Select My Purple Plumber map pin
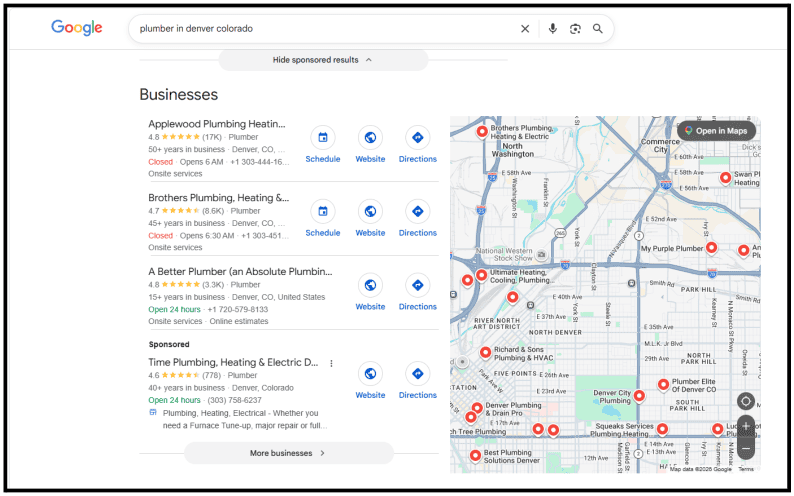Viewport: 794px width, 496px height. pyautogui.click(x=711, y=248)
